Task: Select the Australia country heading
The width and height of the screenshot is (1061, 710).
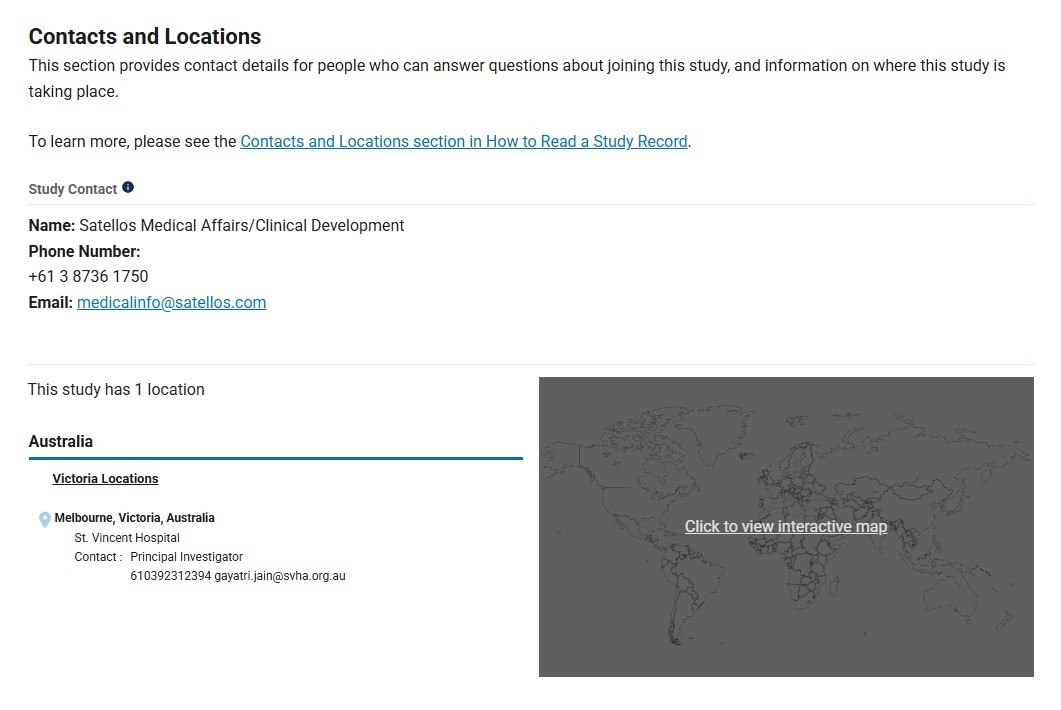Action: click(61, 442)
